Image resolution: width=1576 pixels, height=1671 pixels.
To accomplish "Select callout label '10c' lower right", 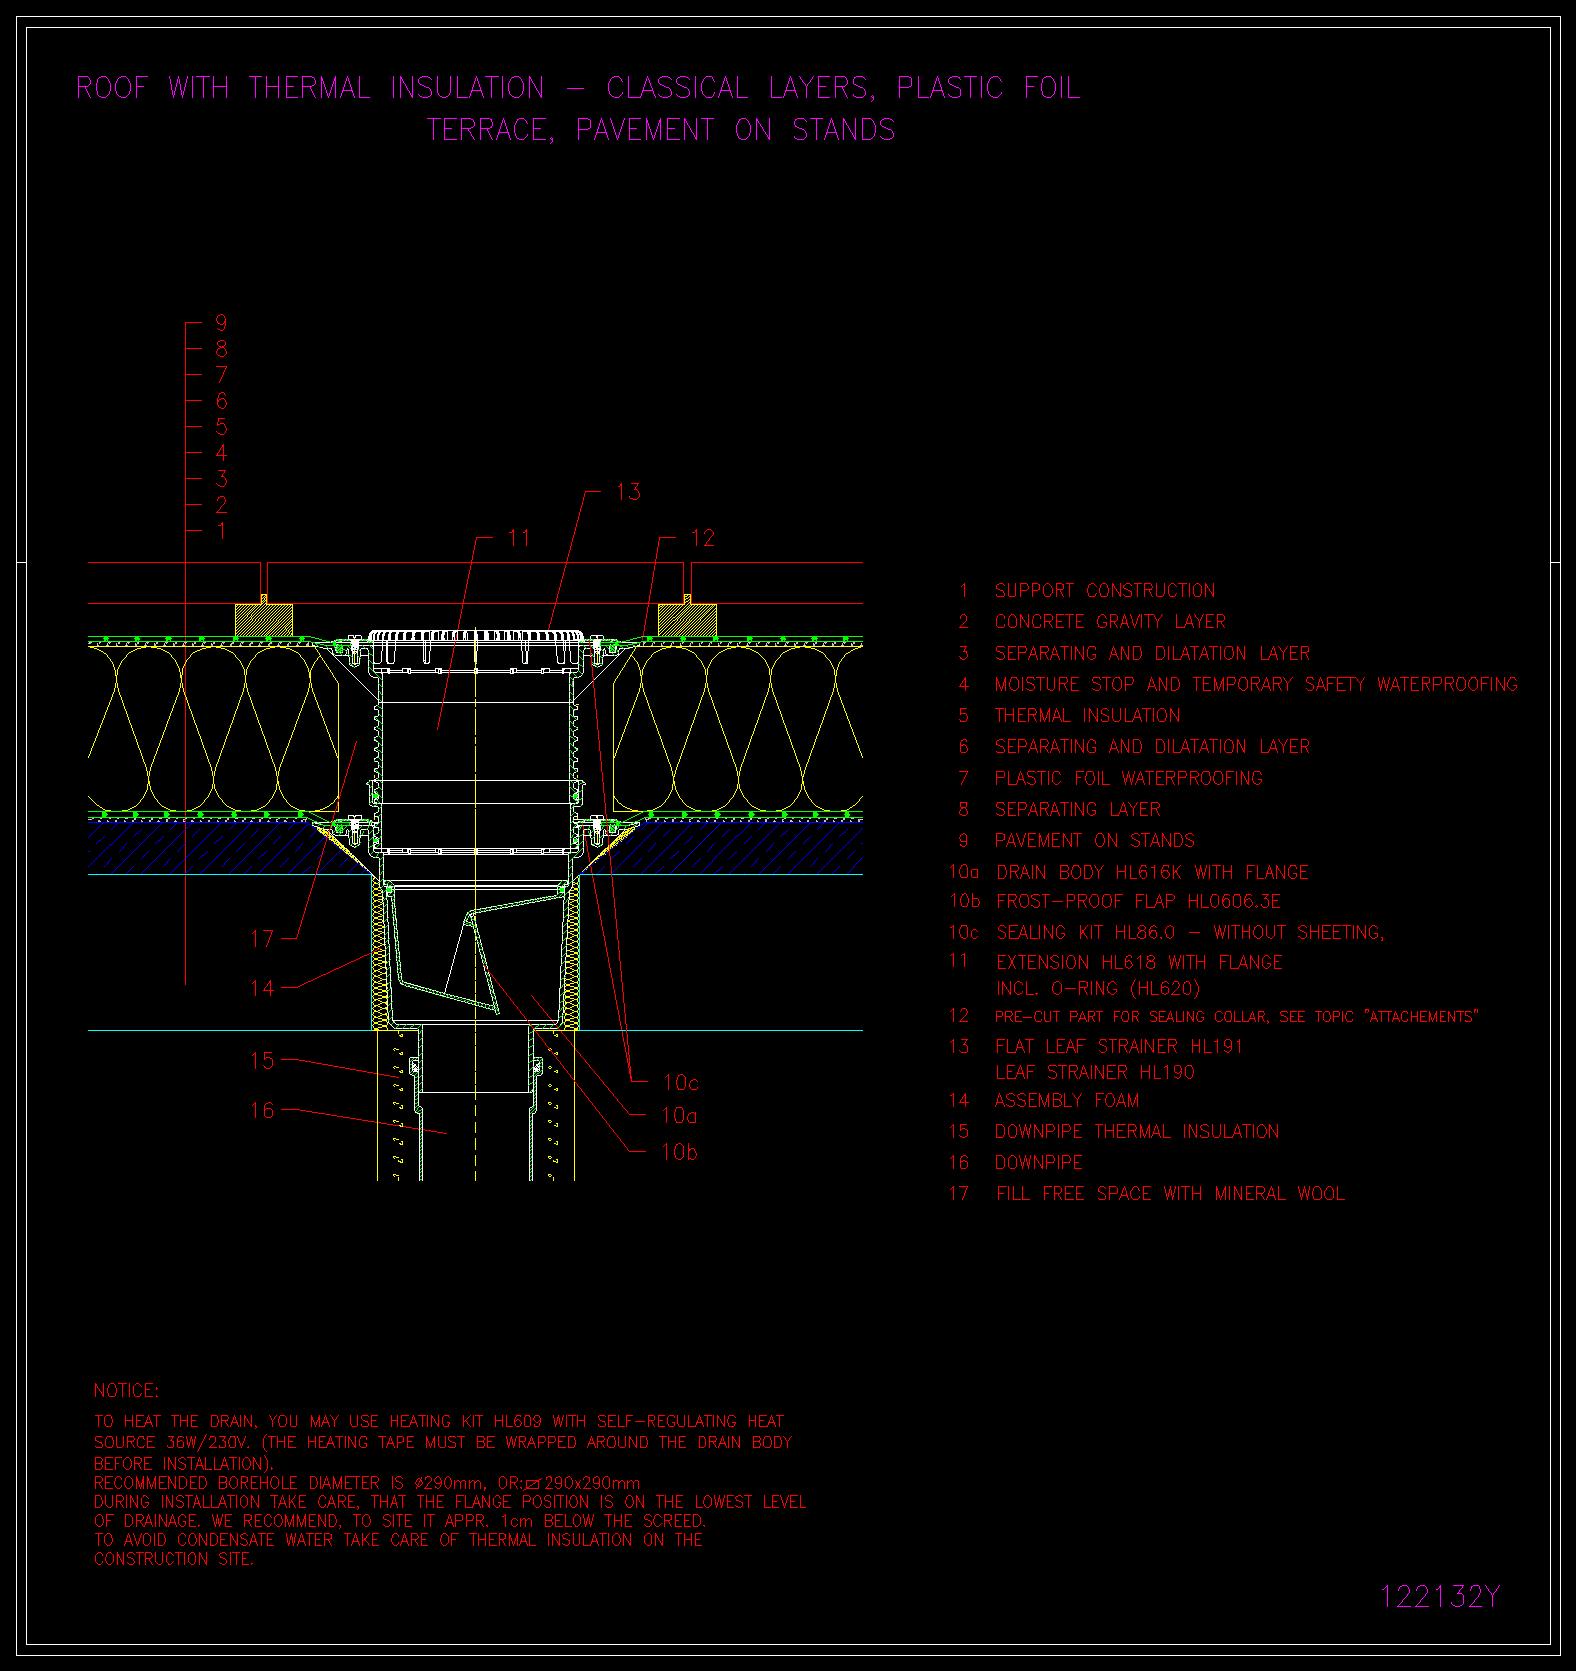I will point(680,1083).
